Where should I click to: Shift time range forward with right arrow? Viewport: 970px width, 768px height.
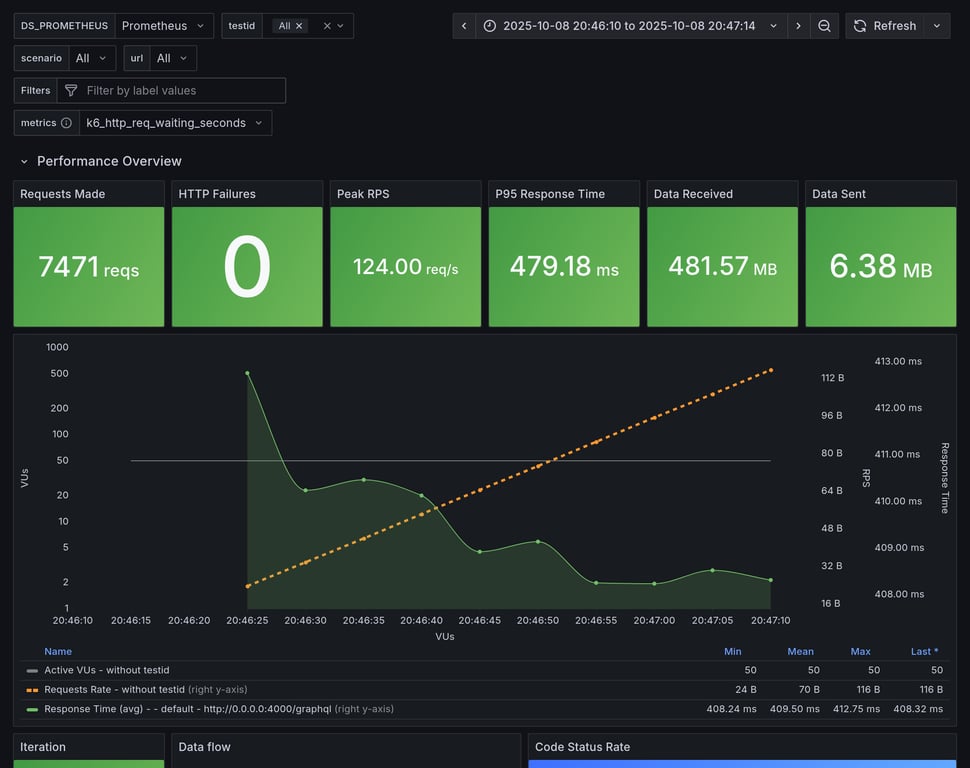798,26
